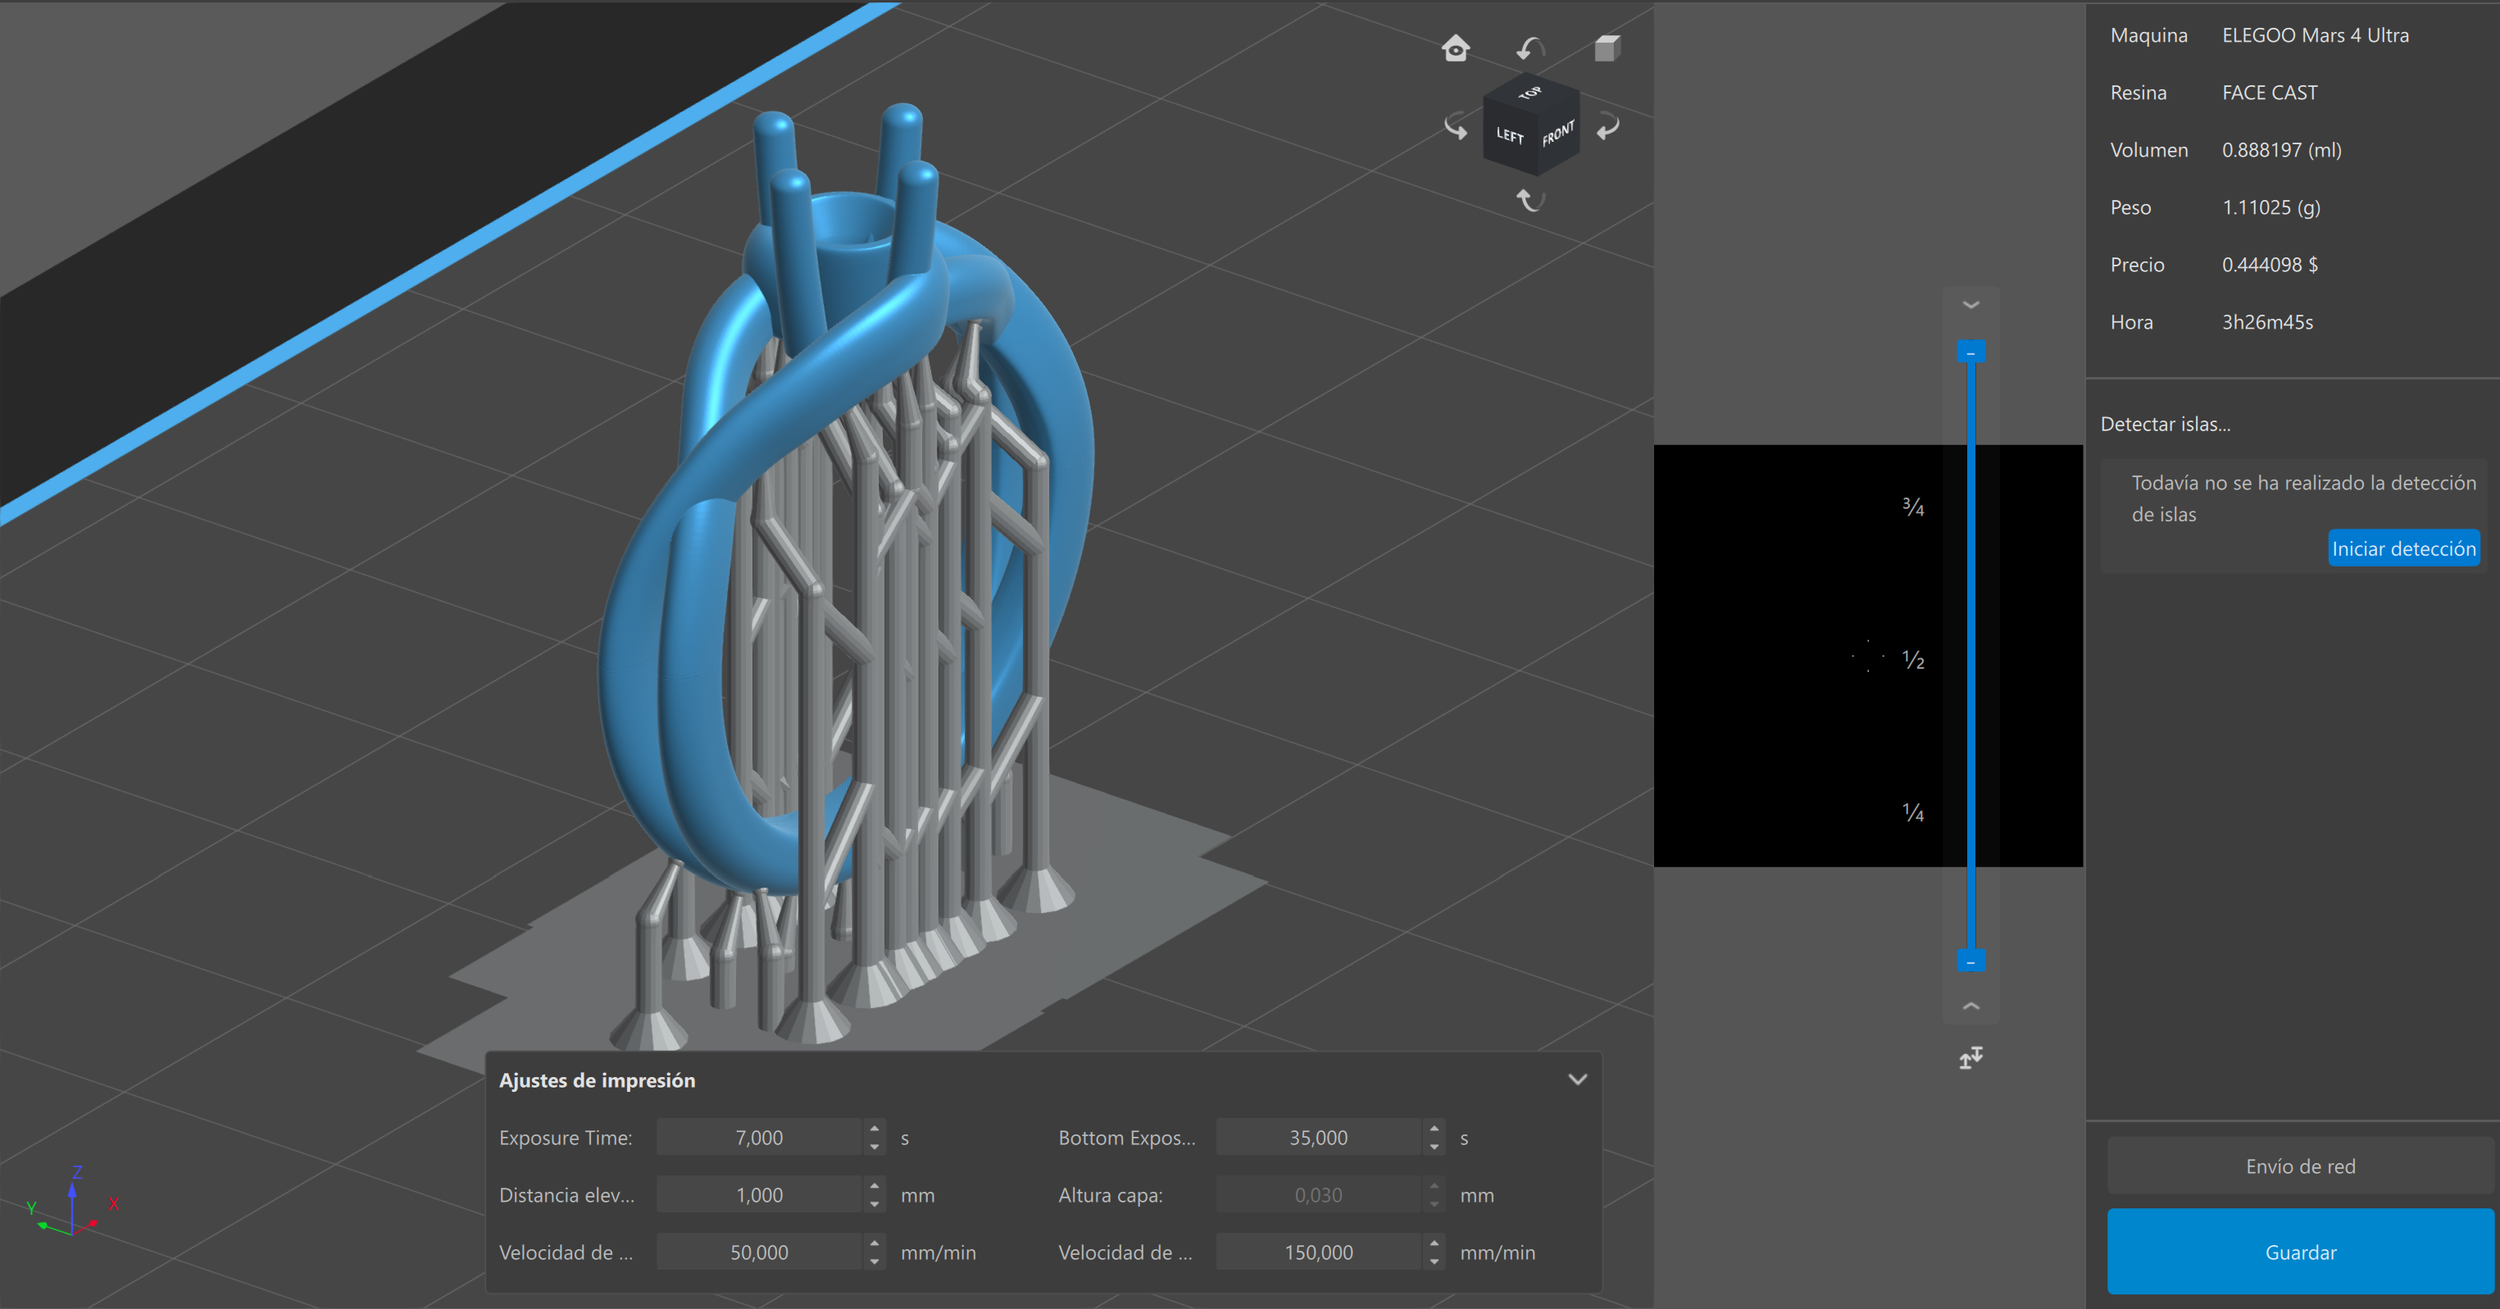The image size is (2500, 1309).
Task: Click the Guardar button
Action: point(2300,1252)
